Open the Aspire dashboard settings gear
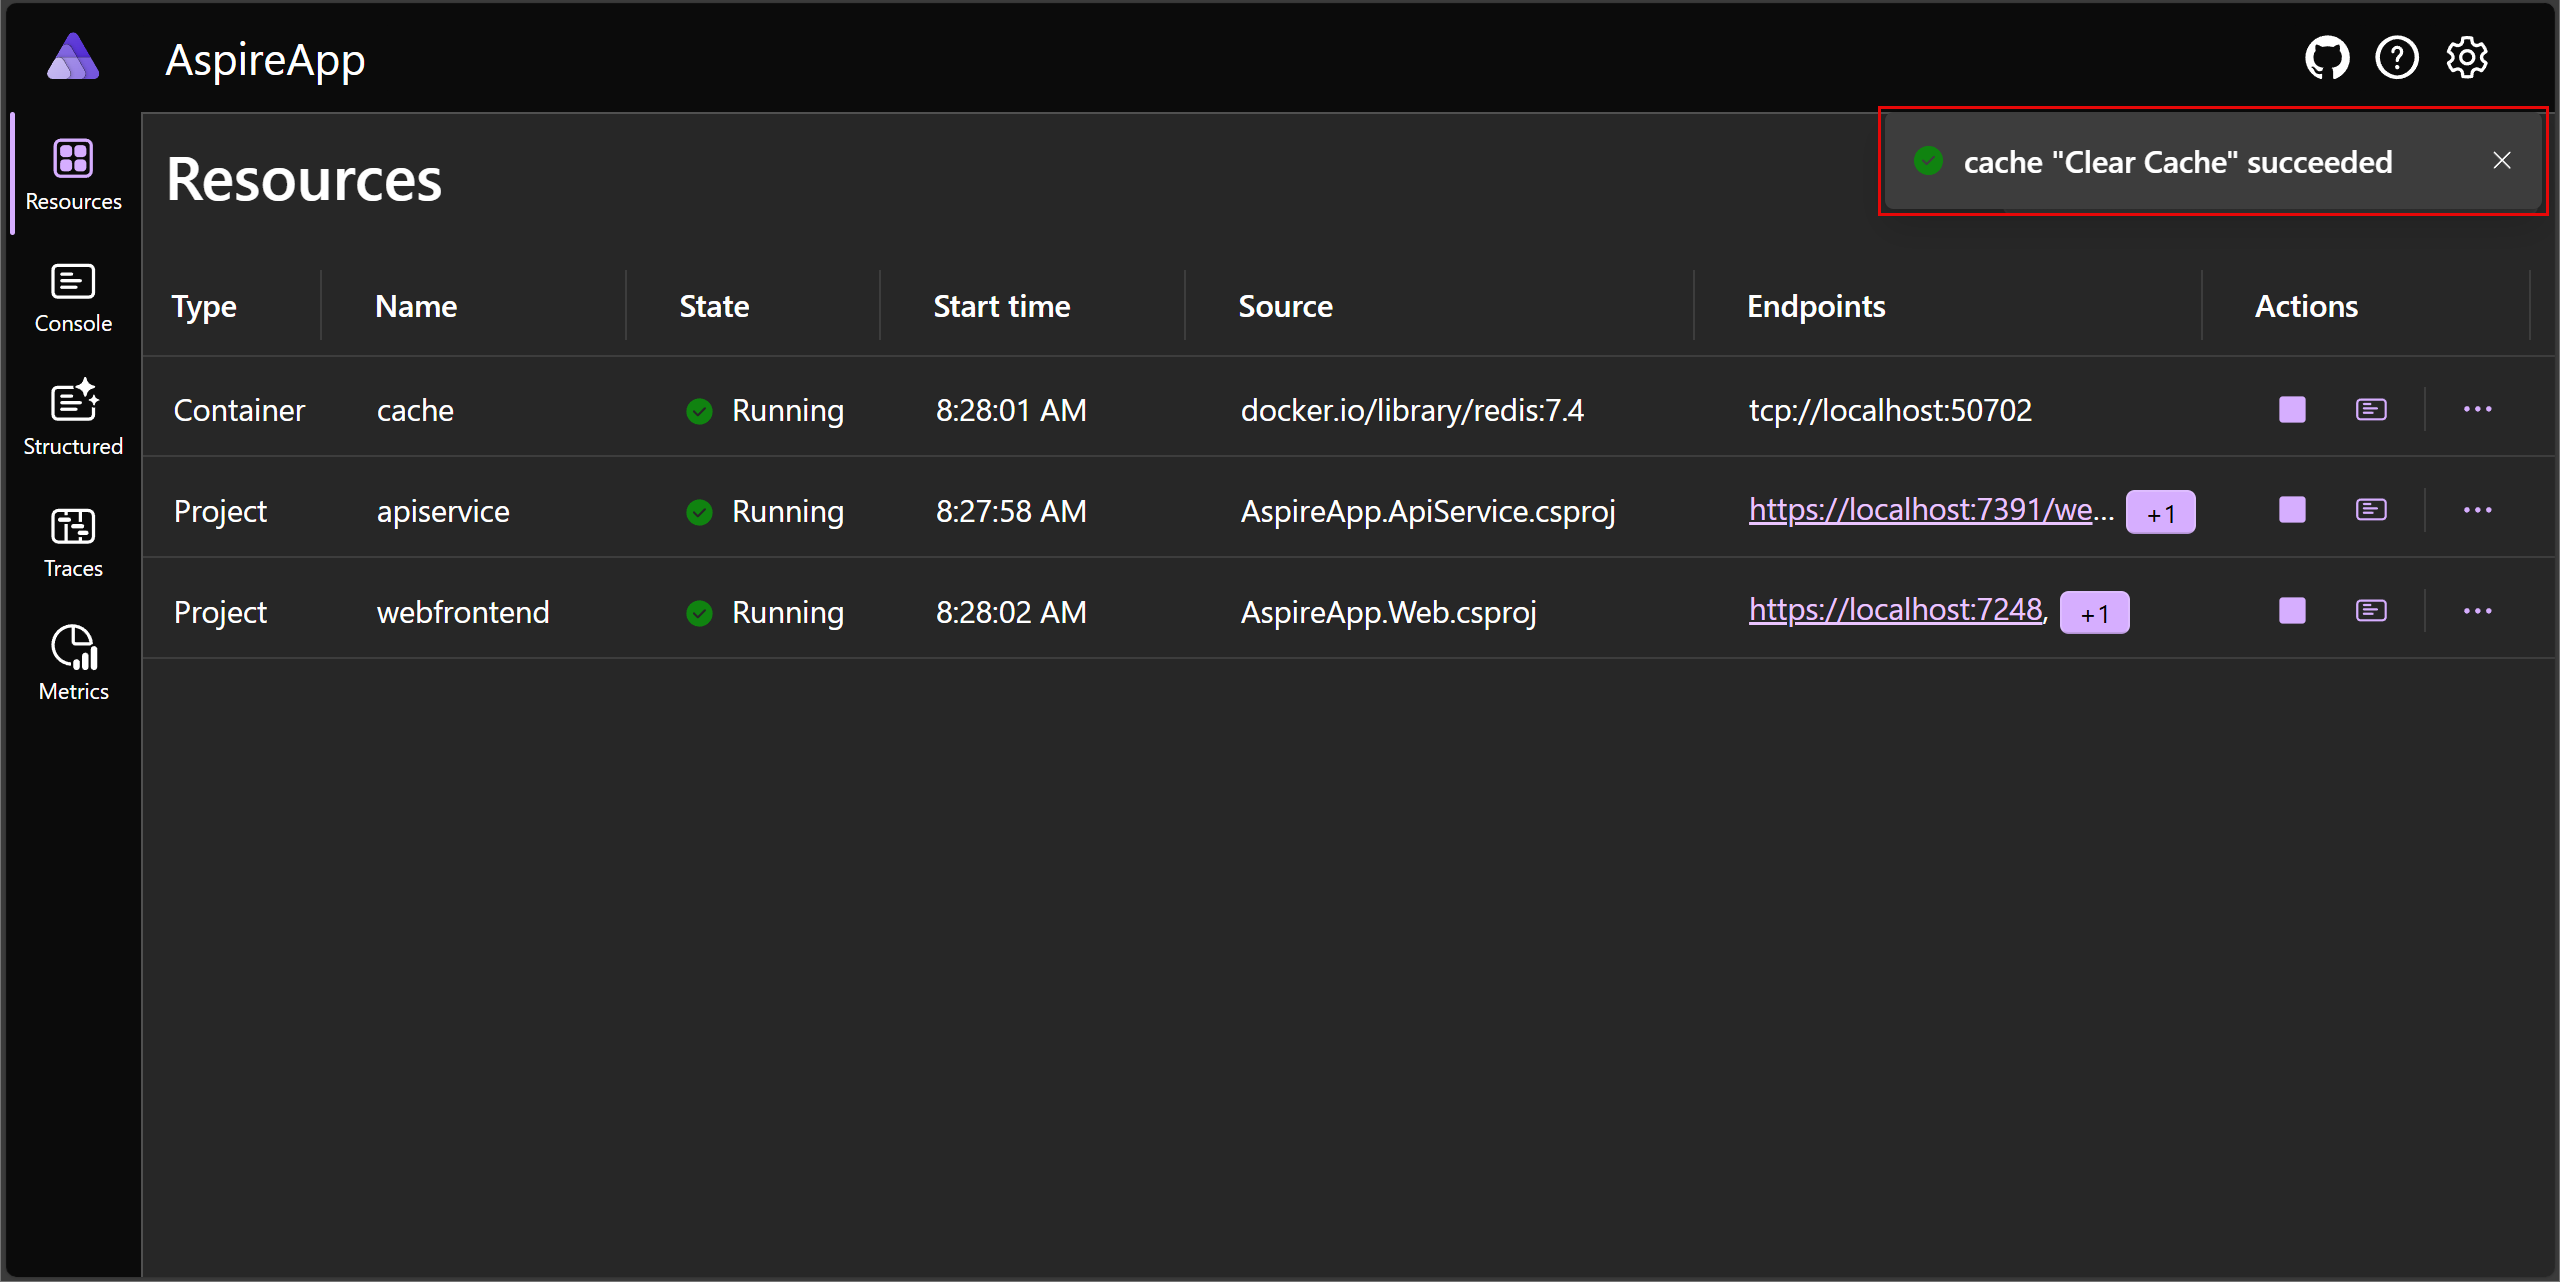Image resolution: width=2560 pixels, height=1282 pixels. click(2466, 57)
